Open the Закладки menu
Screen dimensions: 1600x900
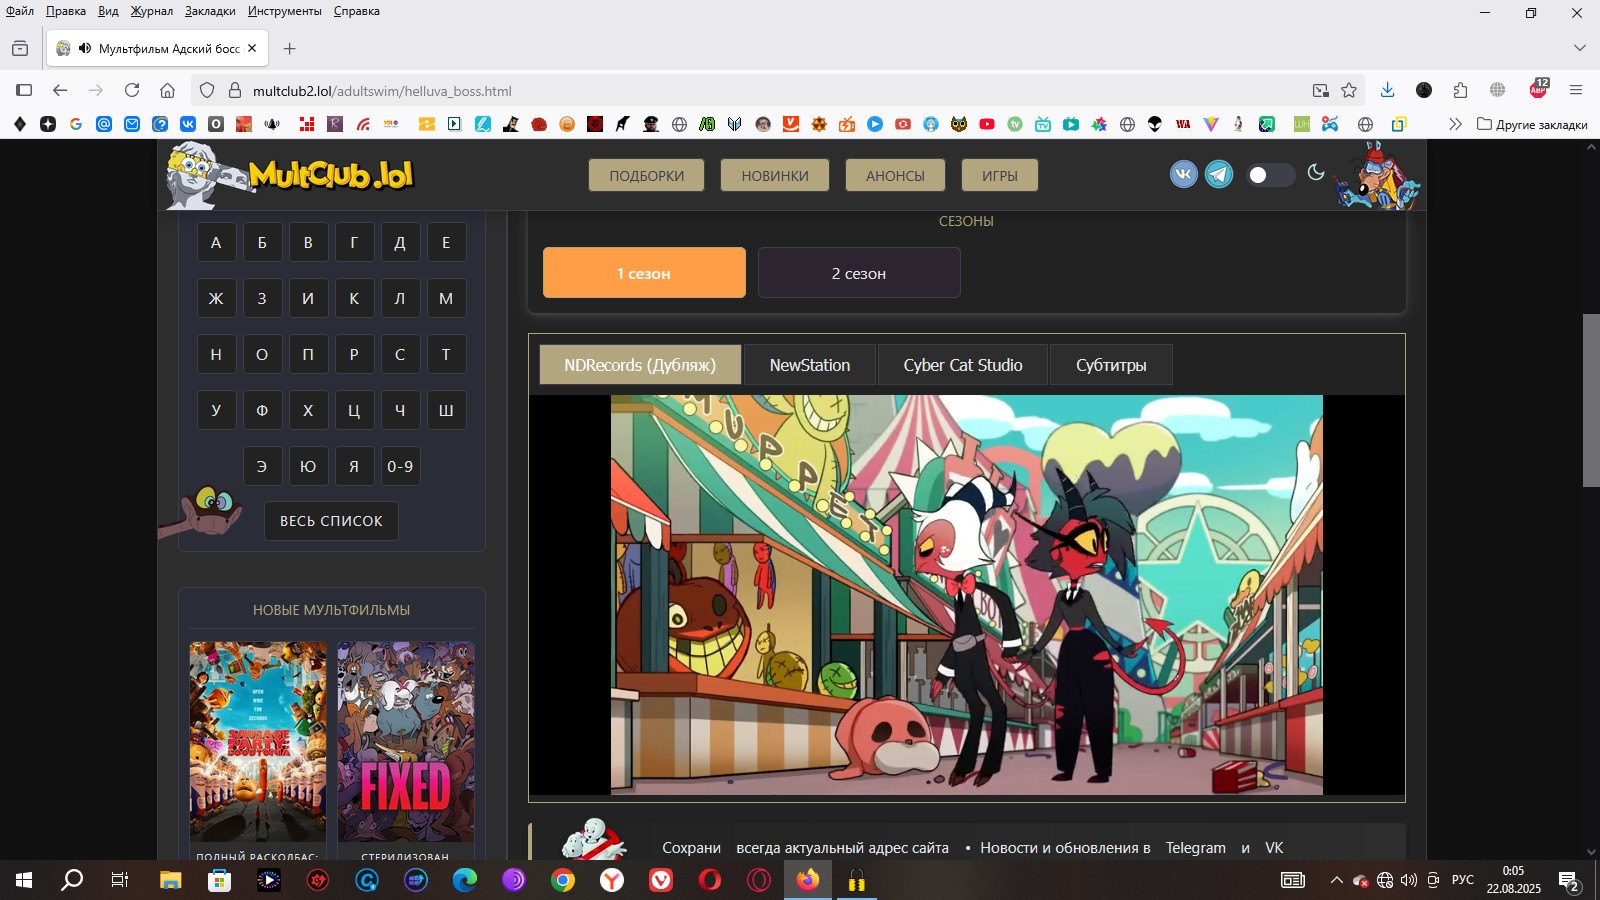[210, 11]
